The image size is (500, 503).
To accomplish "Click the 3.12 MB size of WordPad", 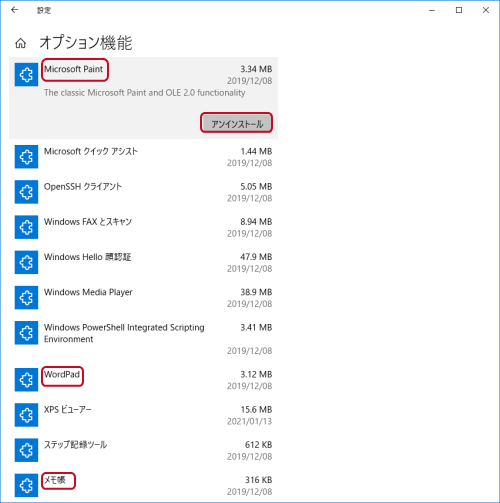I will [x=256, y=374].
